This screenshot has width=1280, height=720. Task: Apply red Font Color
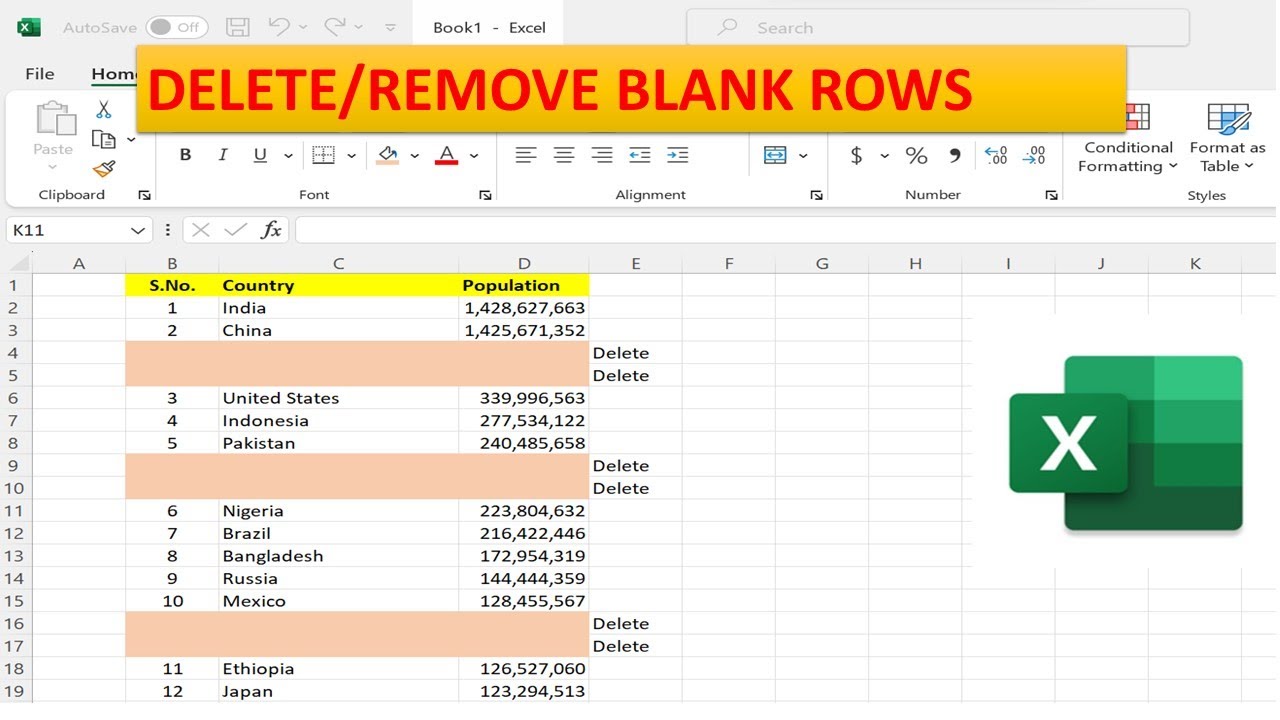click(x=447, y=155)
